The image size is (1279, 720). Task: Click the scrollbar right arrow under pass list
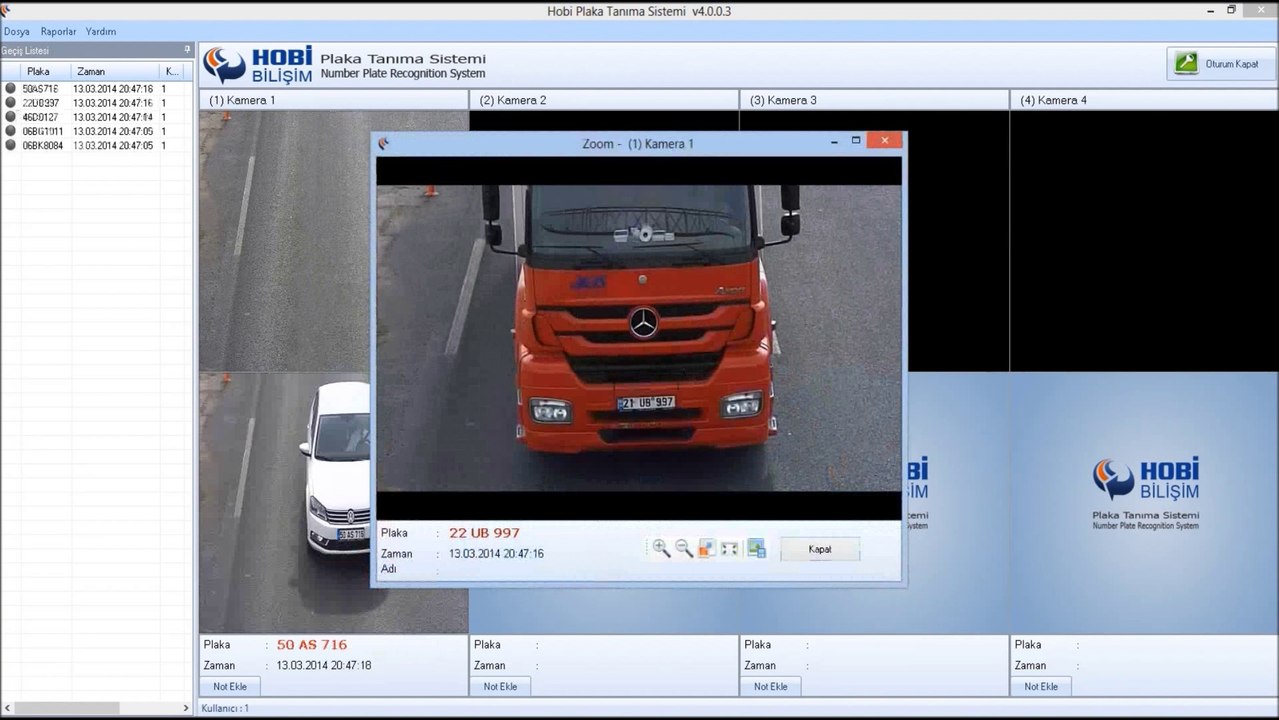[x=186, y=708]
